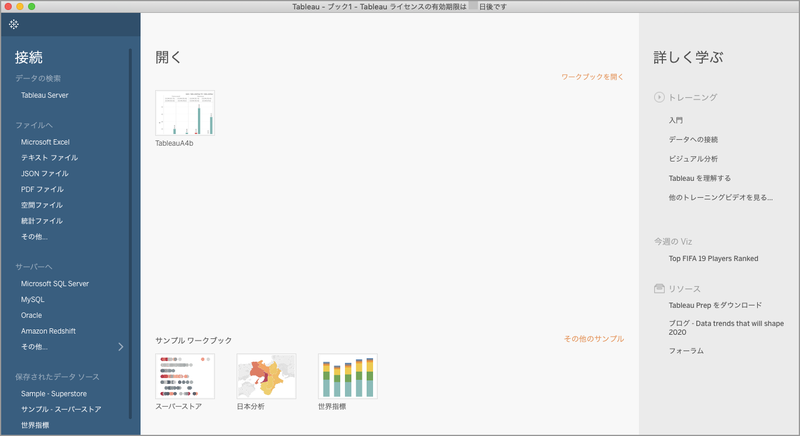This screenshot has height=436, width=800.
Task: Expand more server connectors arrow
Action: tap(121, 347)
